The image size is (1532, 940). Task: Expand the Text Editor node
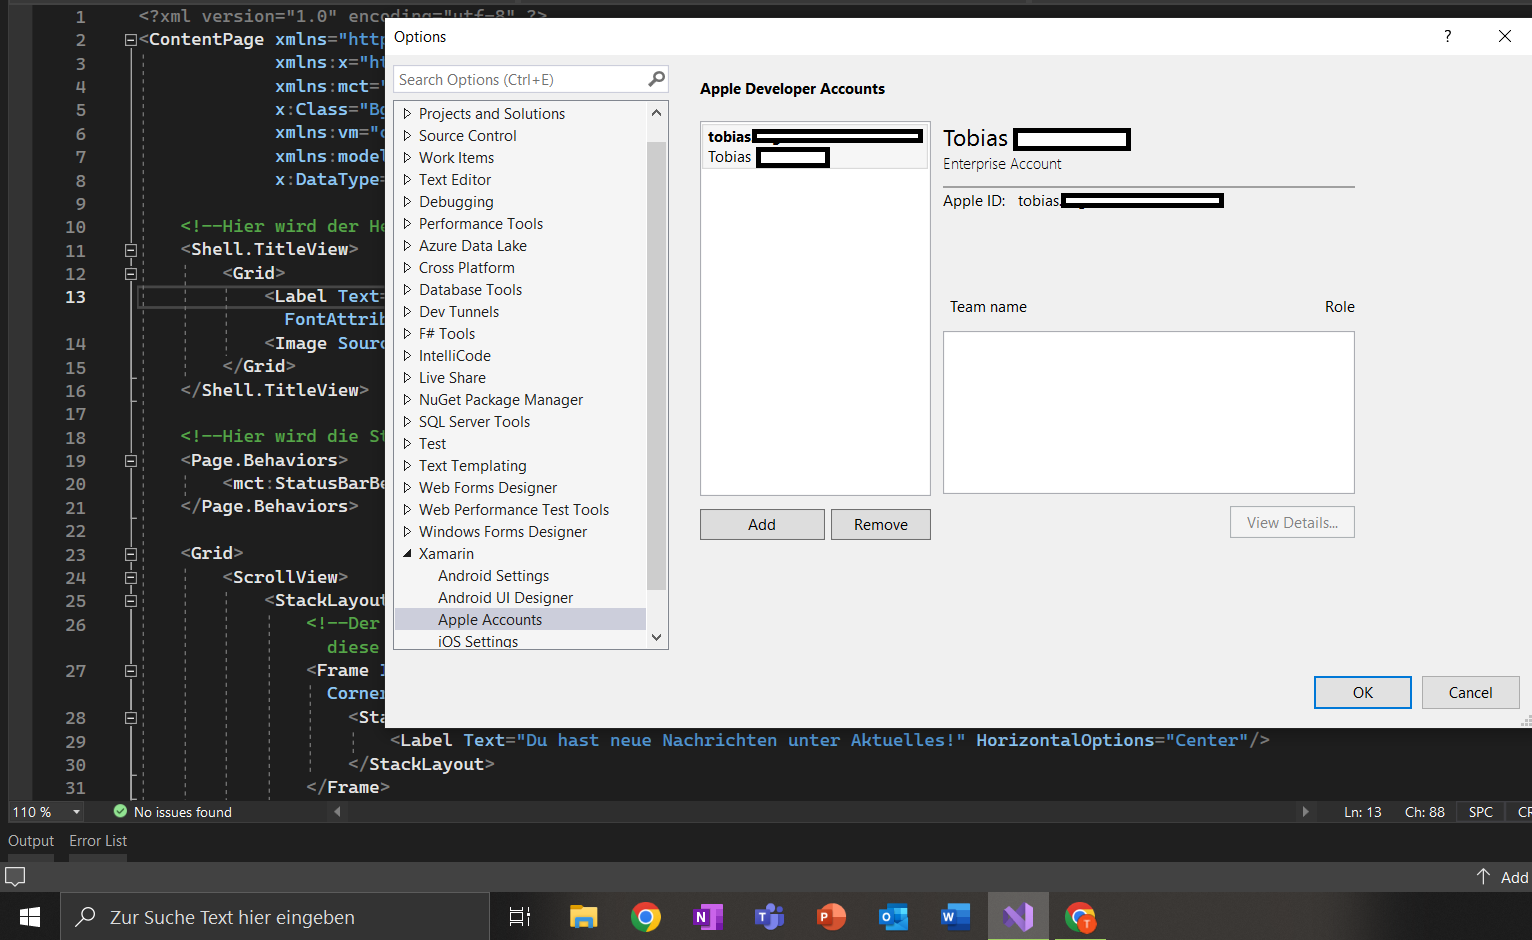[407, 179]
